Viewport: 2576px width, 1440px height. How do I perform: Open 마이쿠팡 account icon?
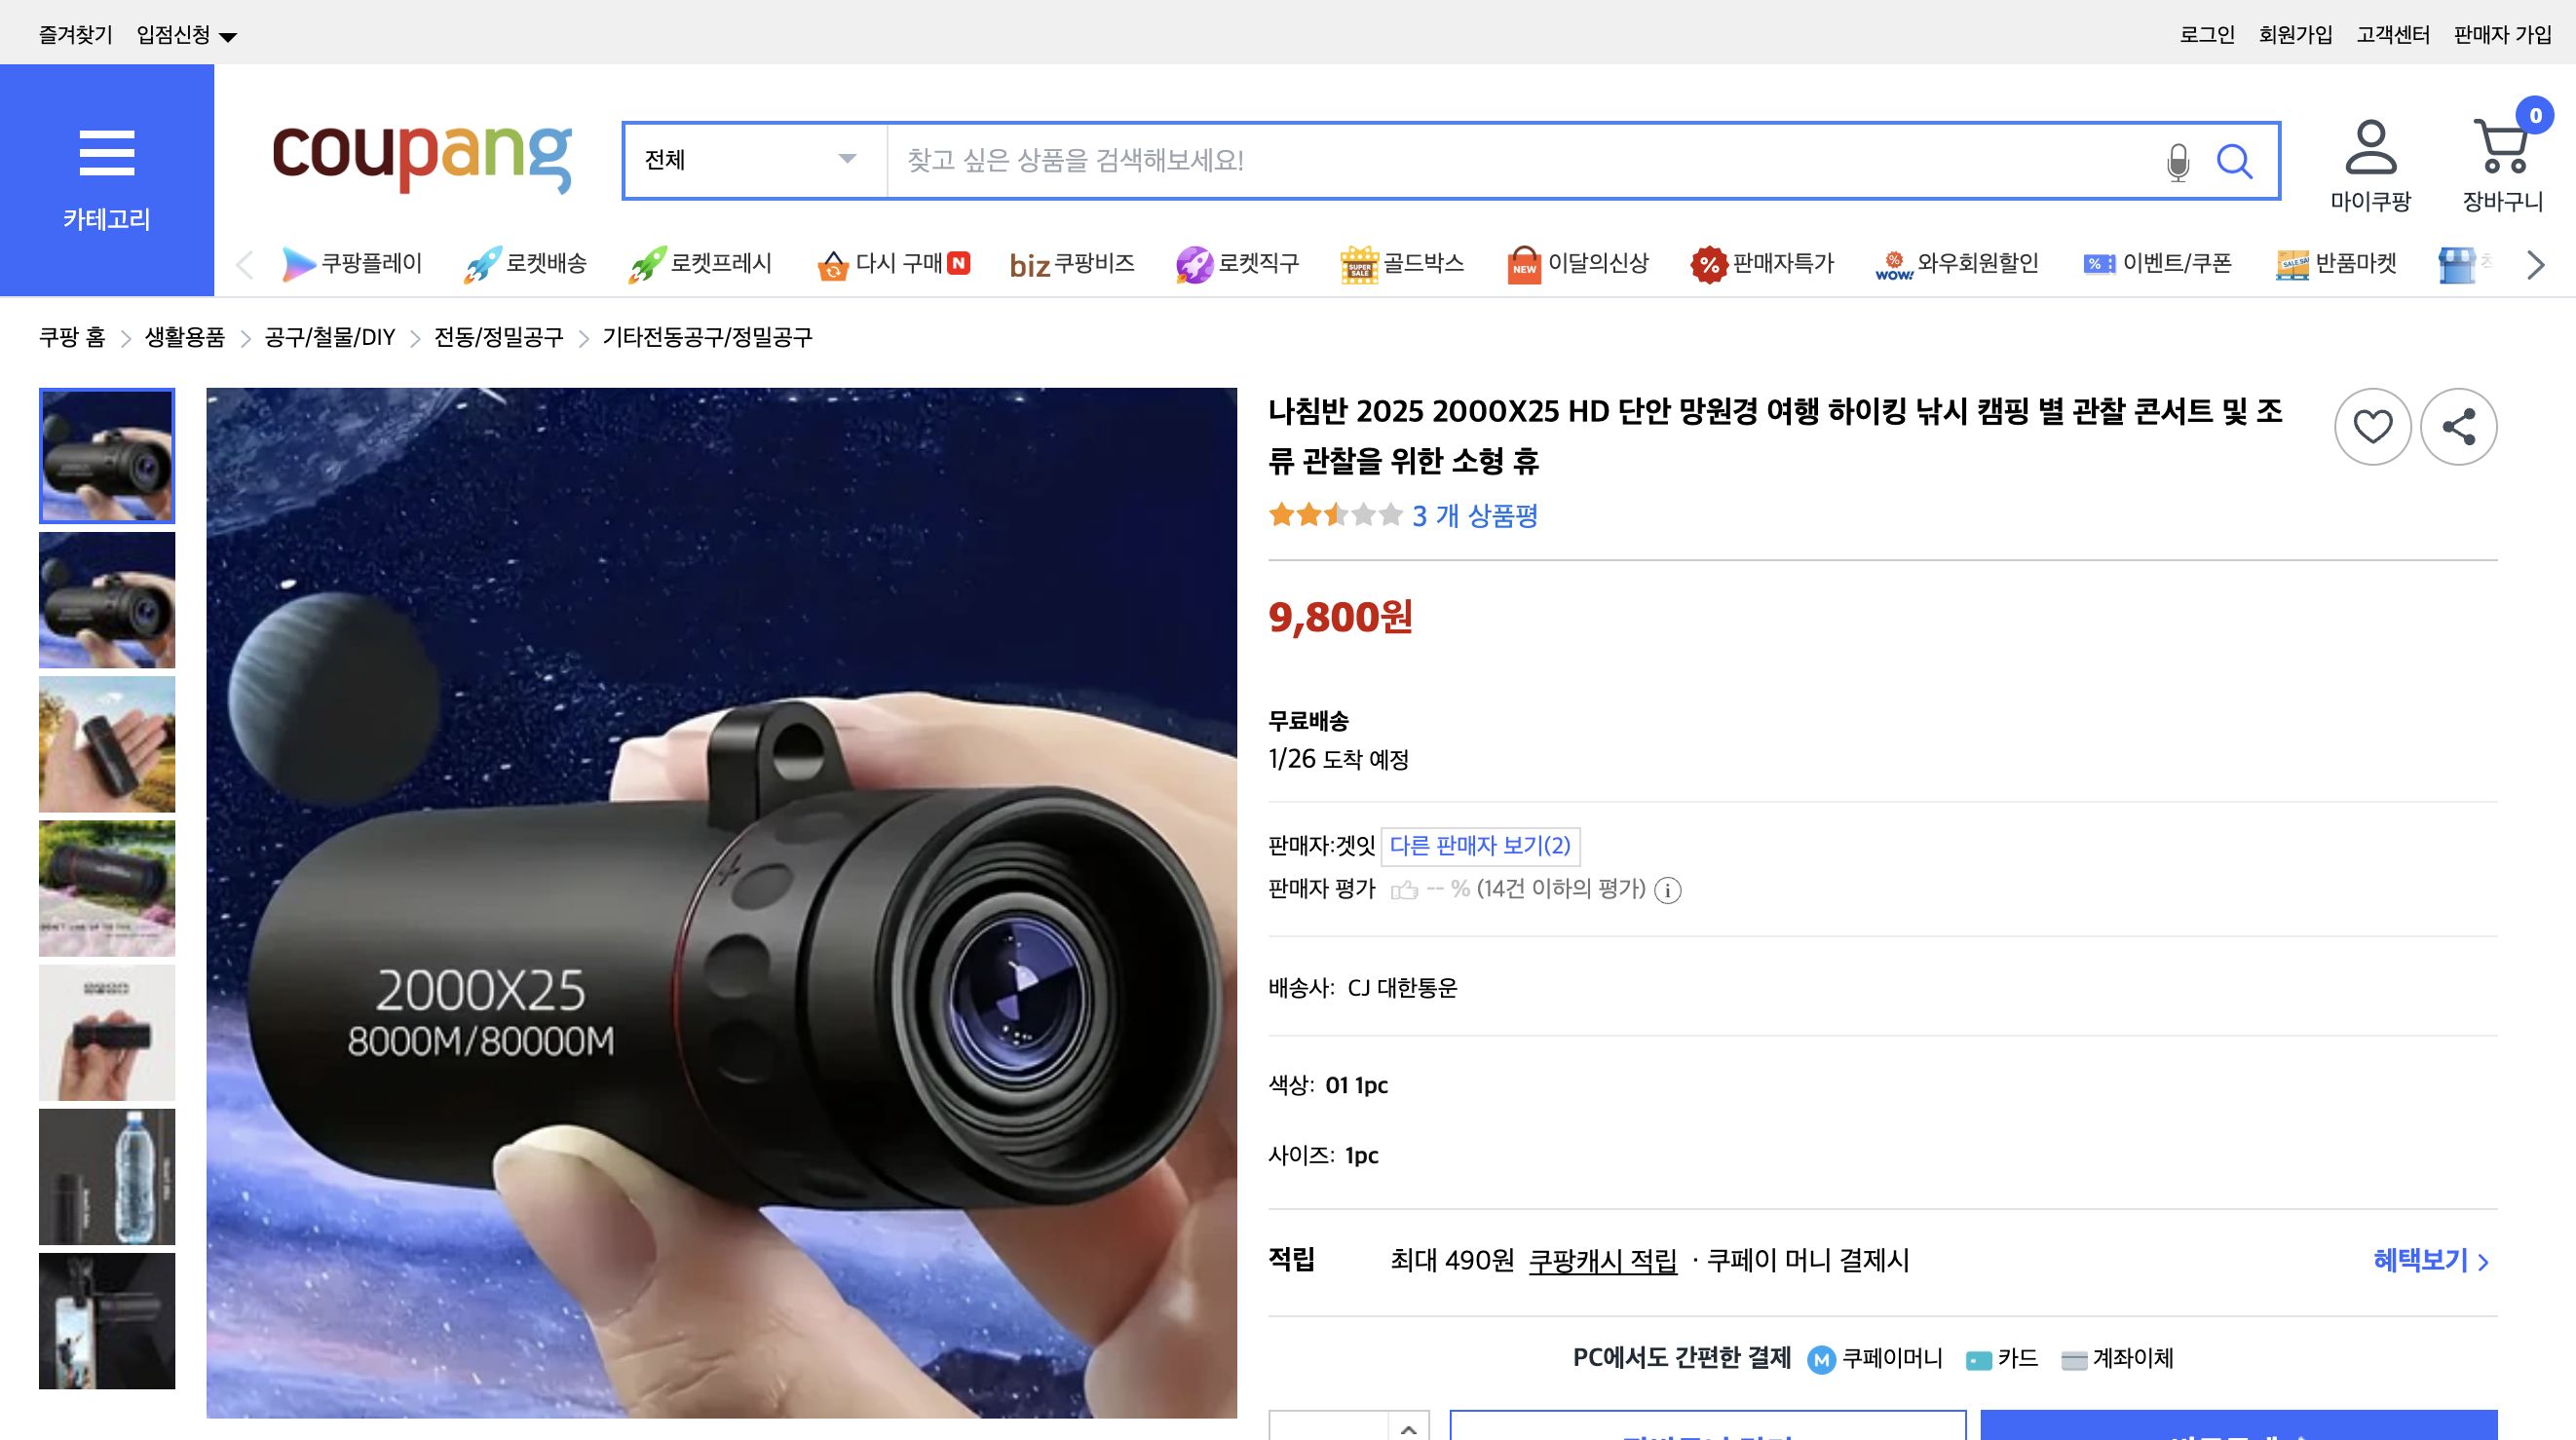tap(2372, 155)
